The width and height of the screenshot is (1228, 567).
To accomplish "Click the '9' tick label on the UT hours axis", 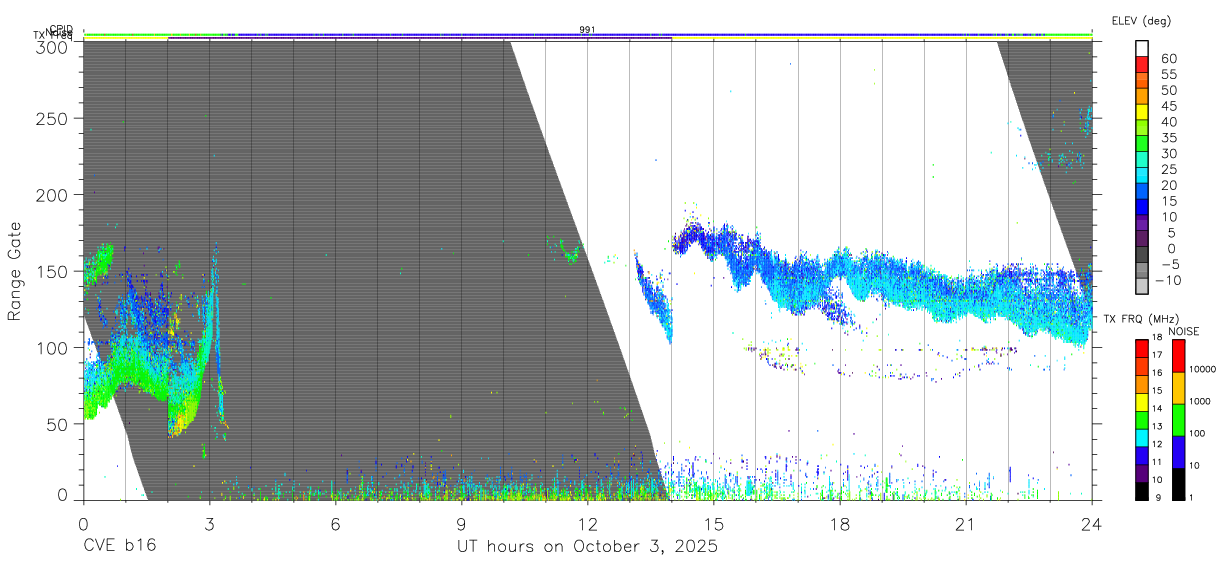I will (461, 523).
